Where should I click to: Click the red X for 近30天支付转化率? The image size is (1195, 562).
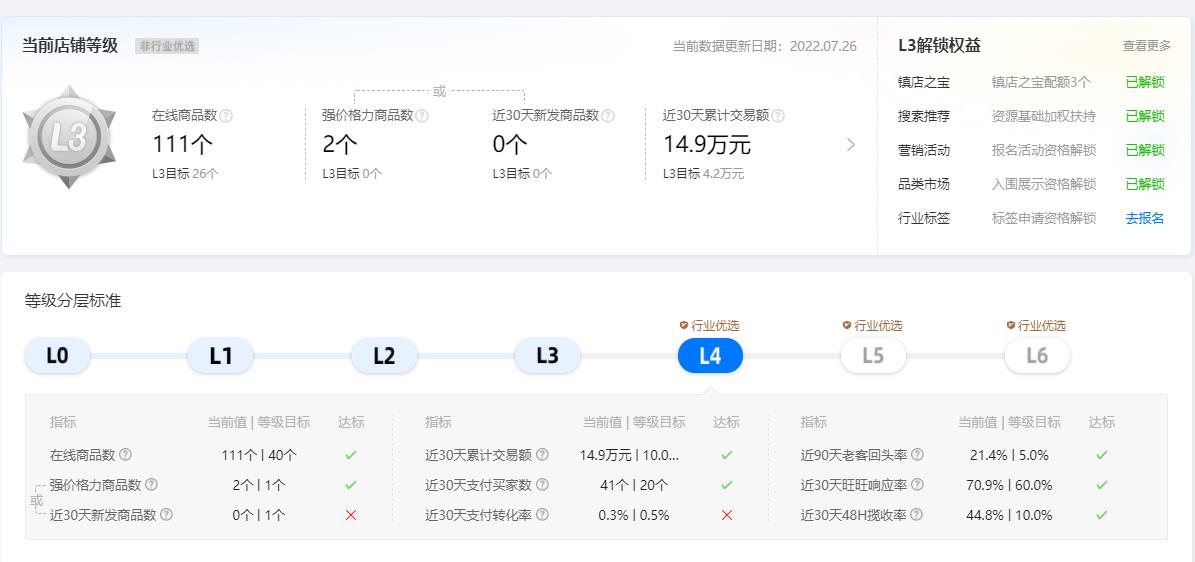pyautogui.click(x=727, y=515)
